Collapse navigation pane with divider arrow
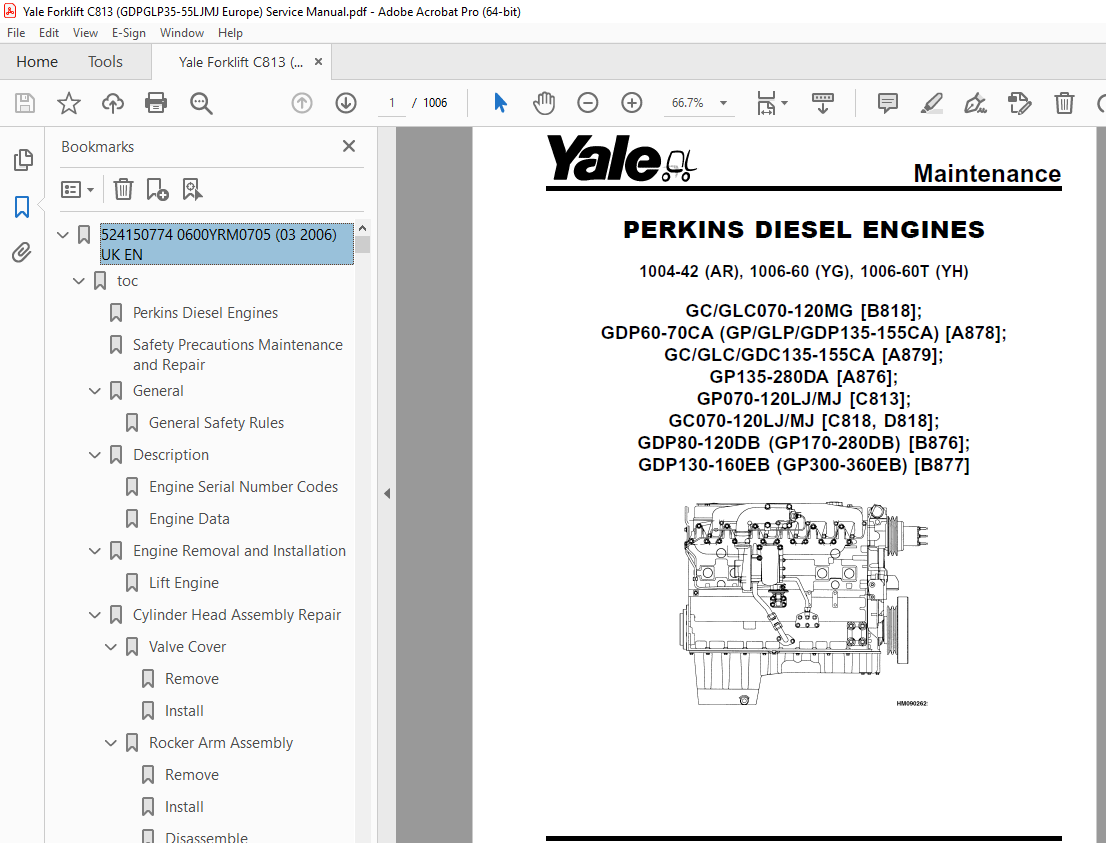The image size is (1106, 843). click(x=387, y=494)
